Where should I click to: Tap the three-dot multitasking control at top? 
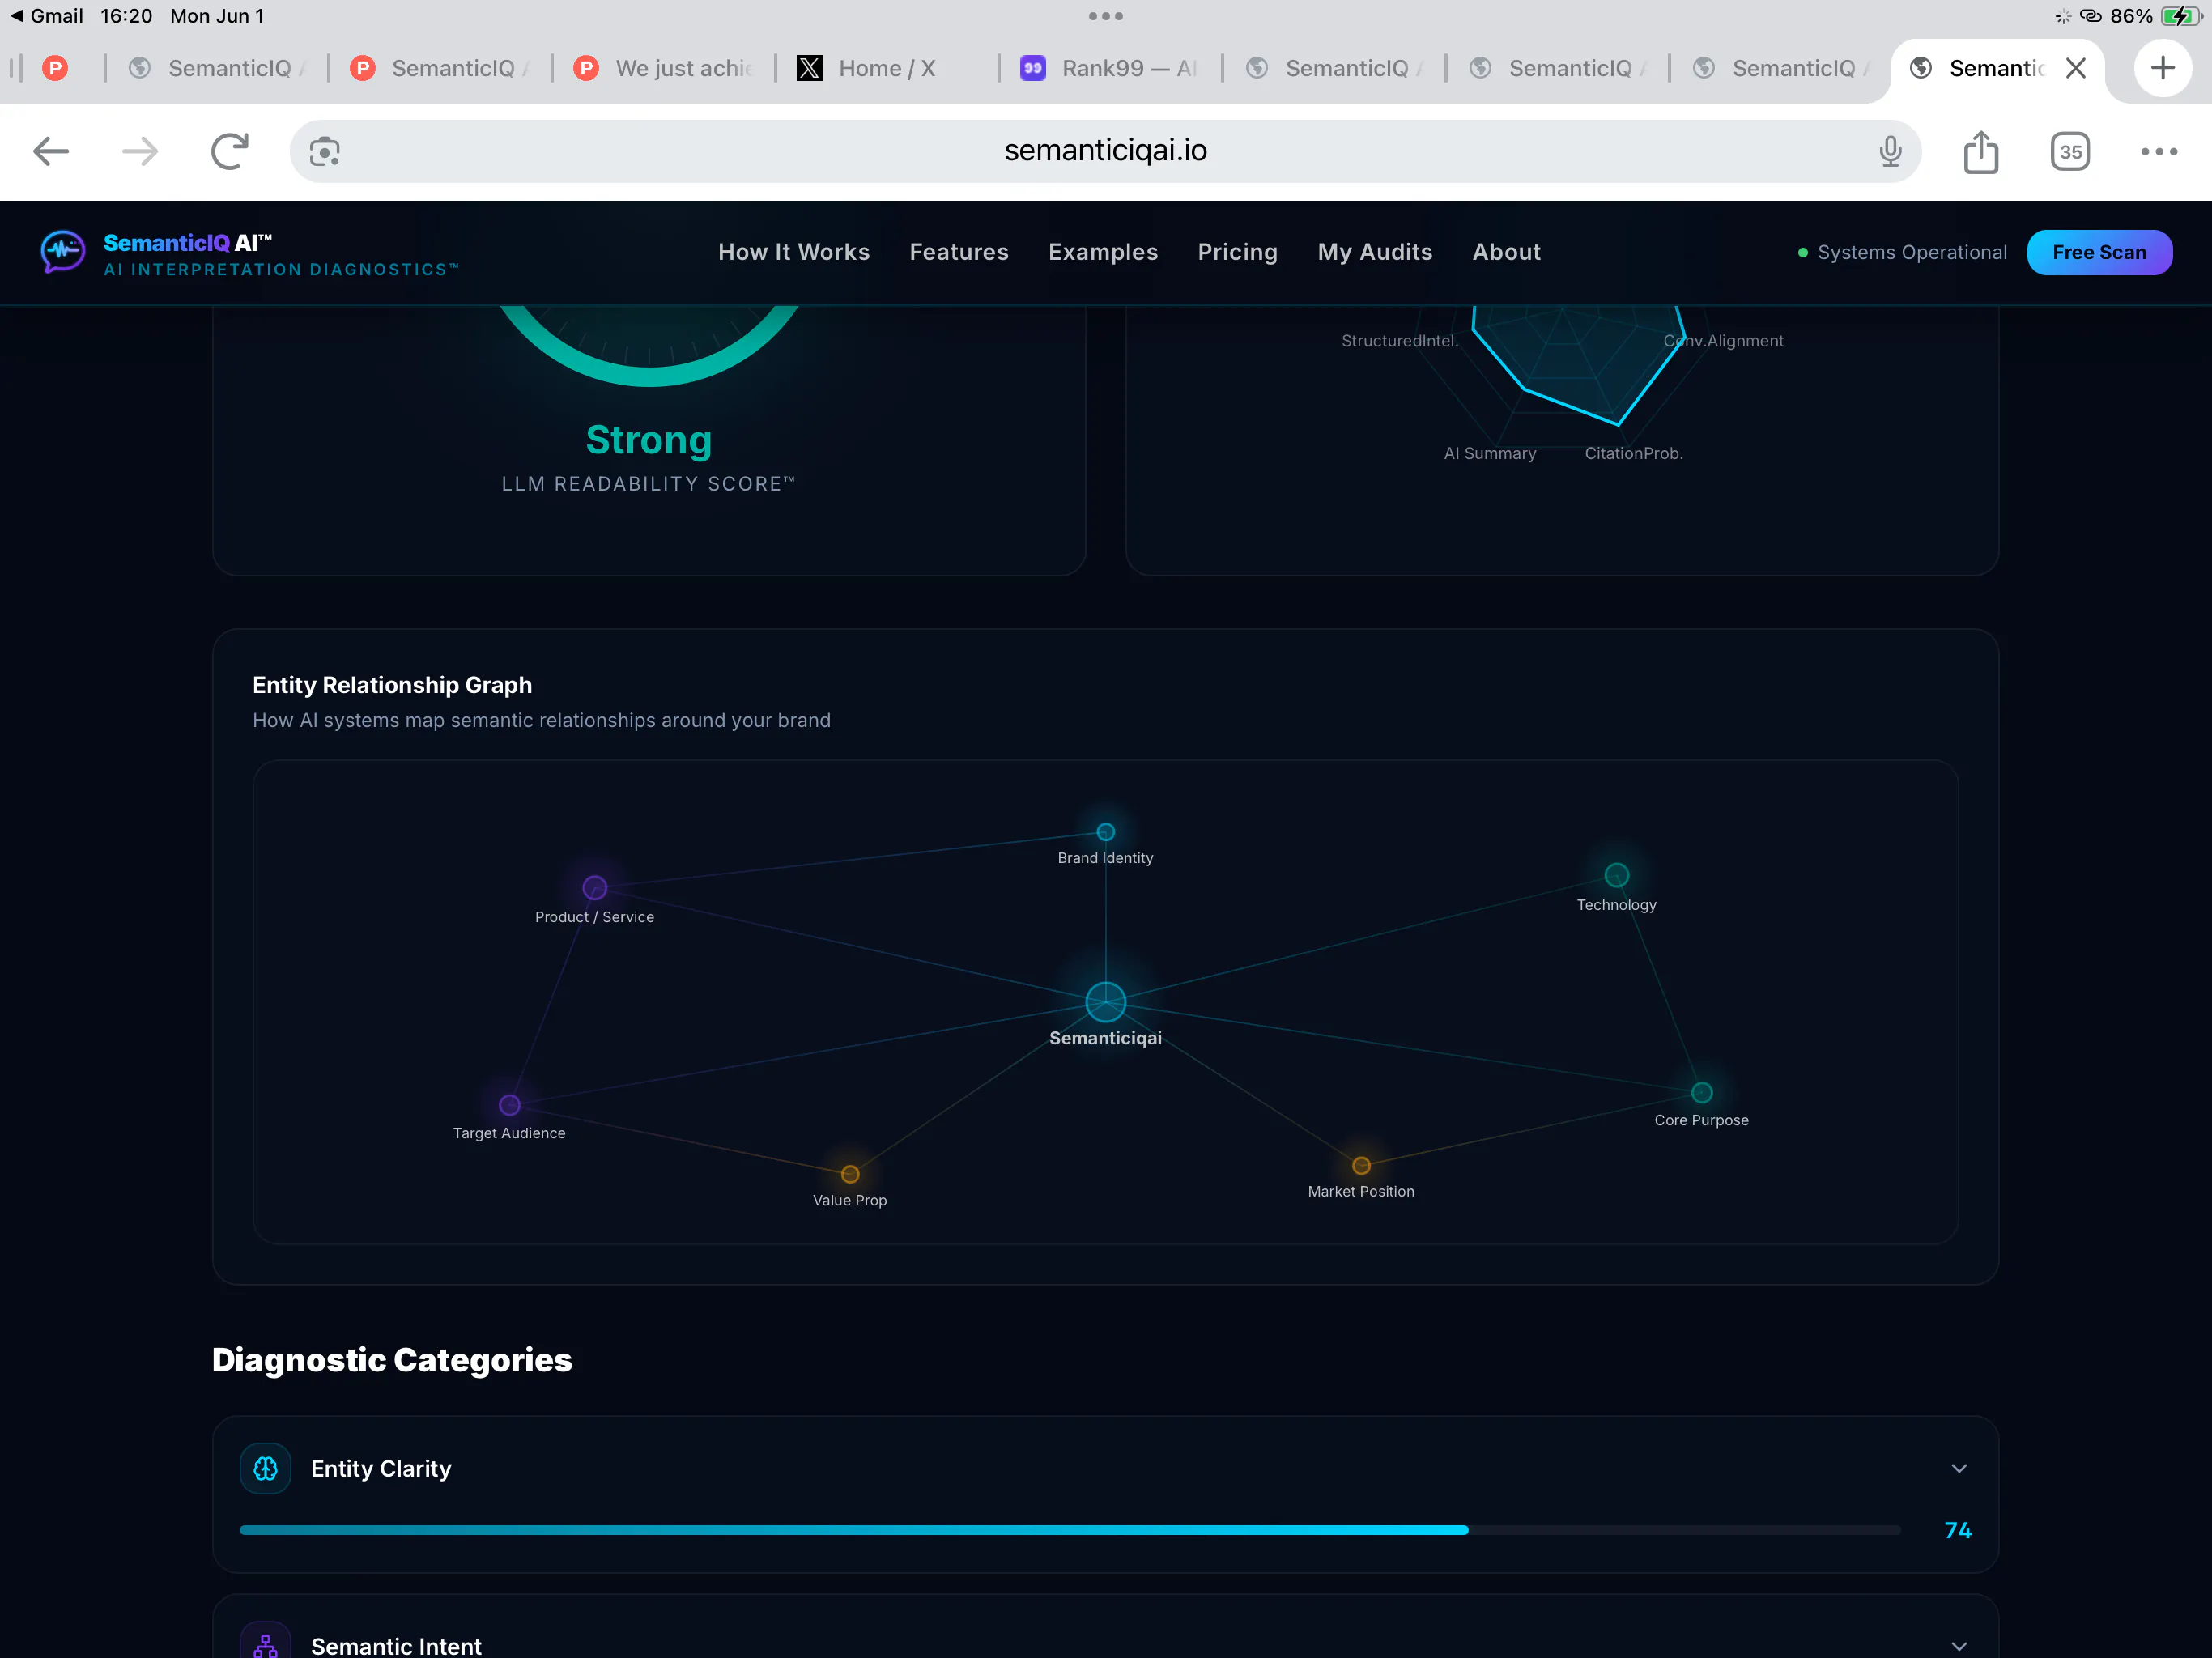click(x=1105, y=16)
